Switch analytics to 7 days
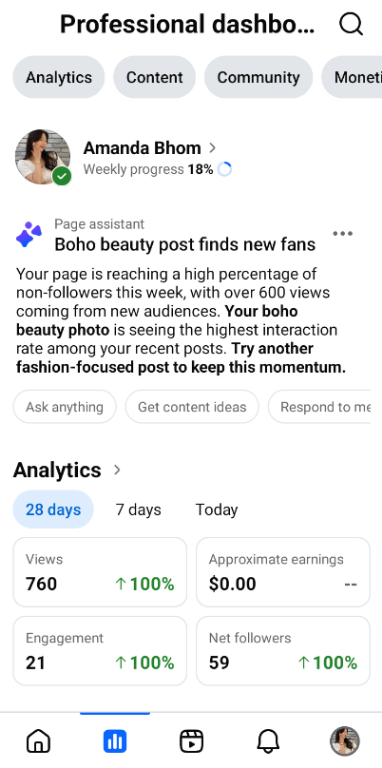 138,509
